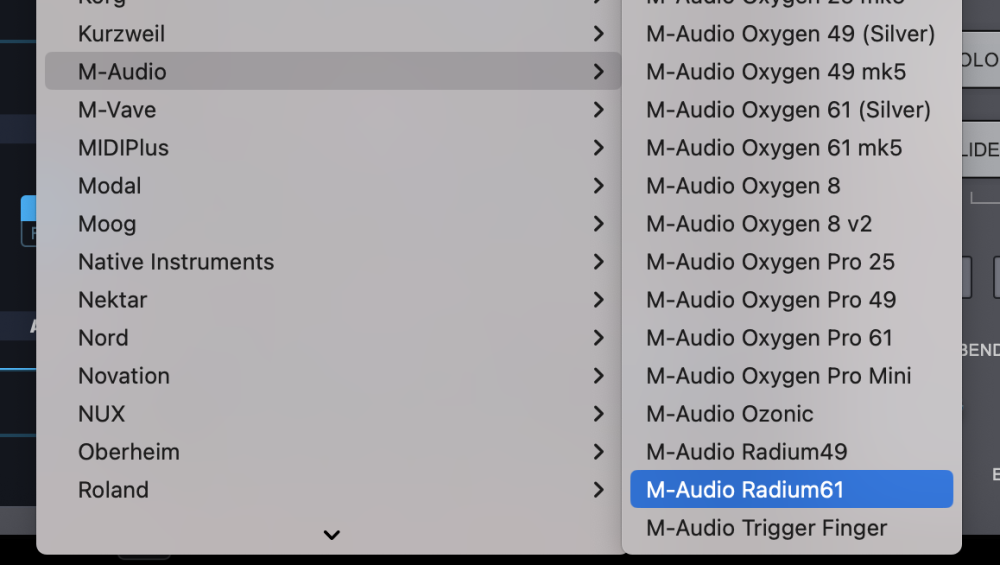Screen dimensions: 1000x565
Task: Select M-Audio Oxygen Pro Mini
Action: tap(778, 376)
